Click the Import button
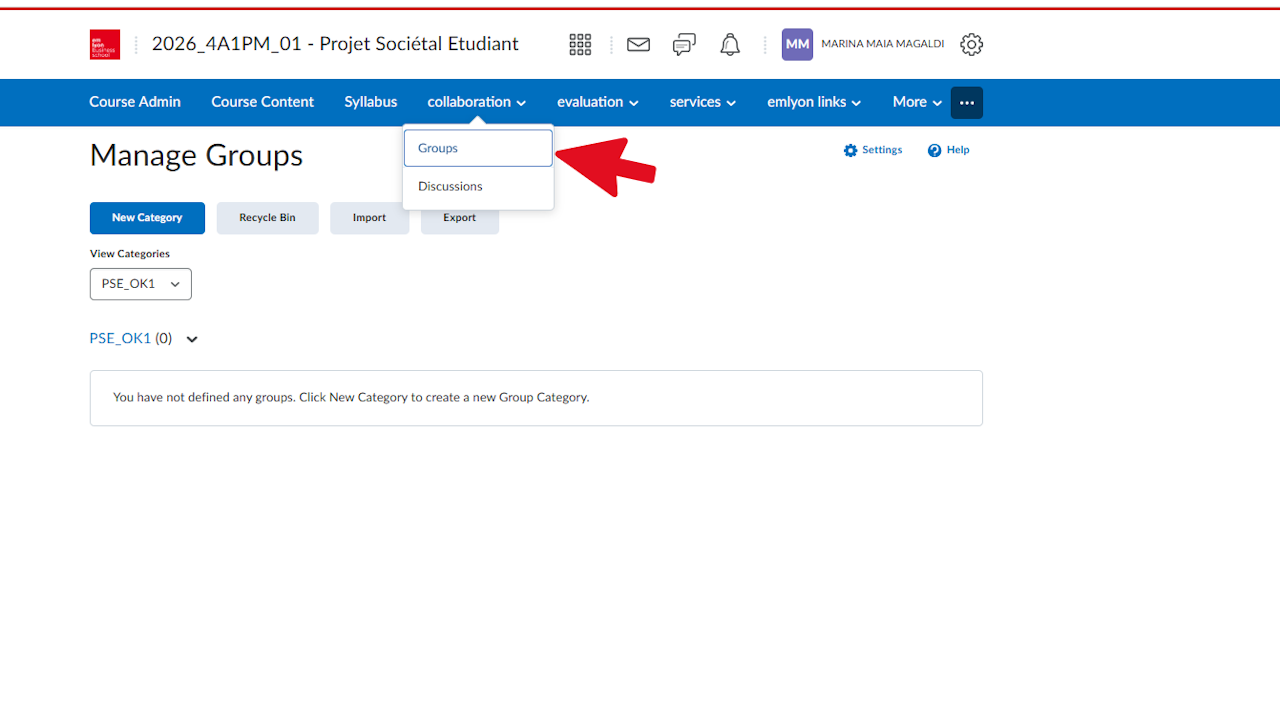1280x706 pixels. [x=369, y=218]
